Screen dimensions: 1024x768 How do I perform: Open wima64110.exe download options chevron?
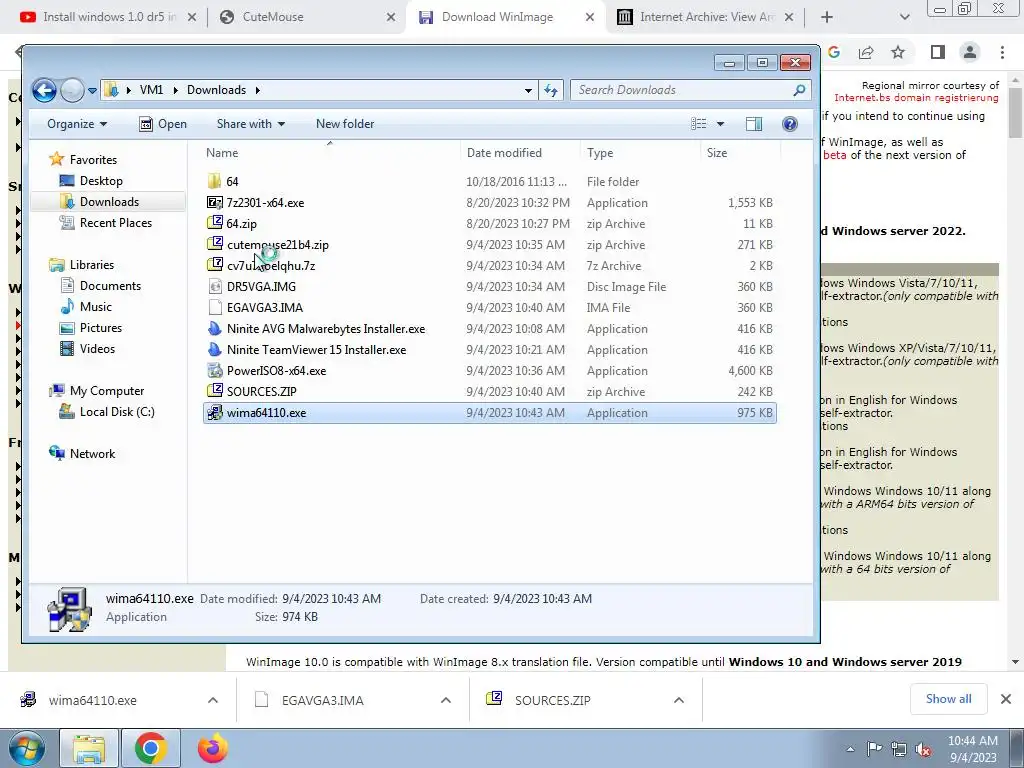(x=213, y=700)
